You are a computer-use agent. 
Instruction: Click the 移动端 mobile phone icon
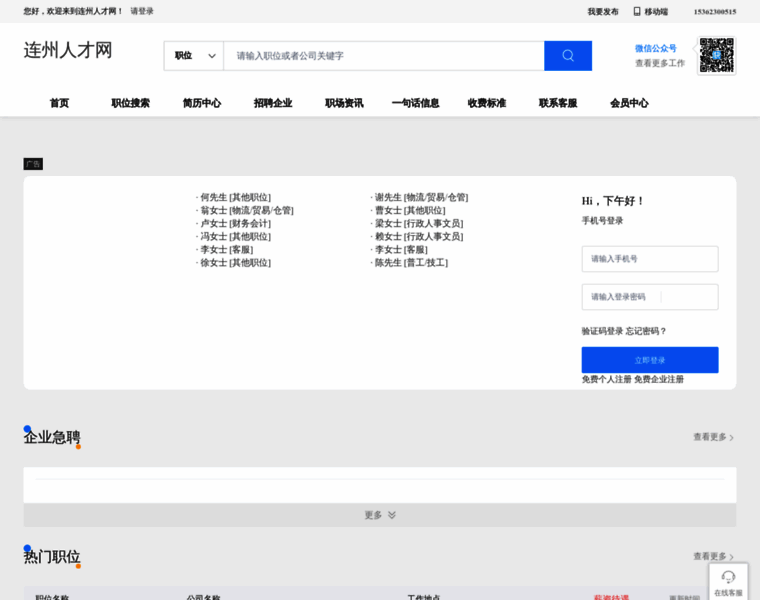[636, 12]
